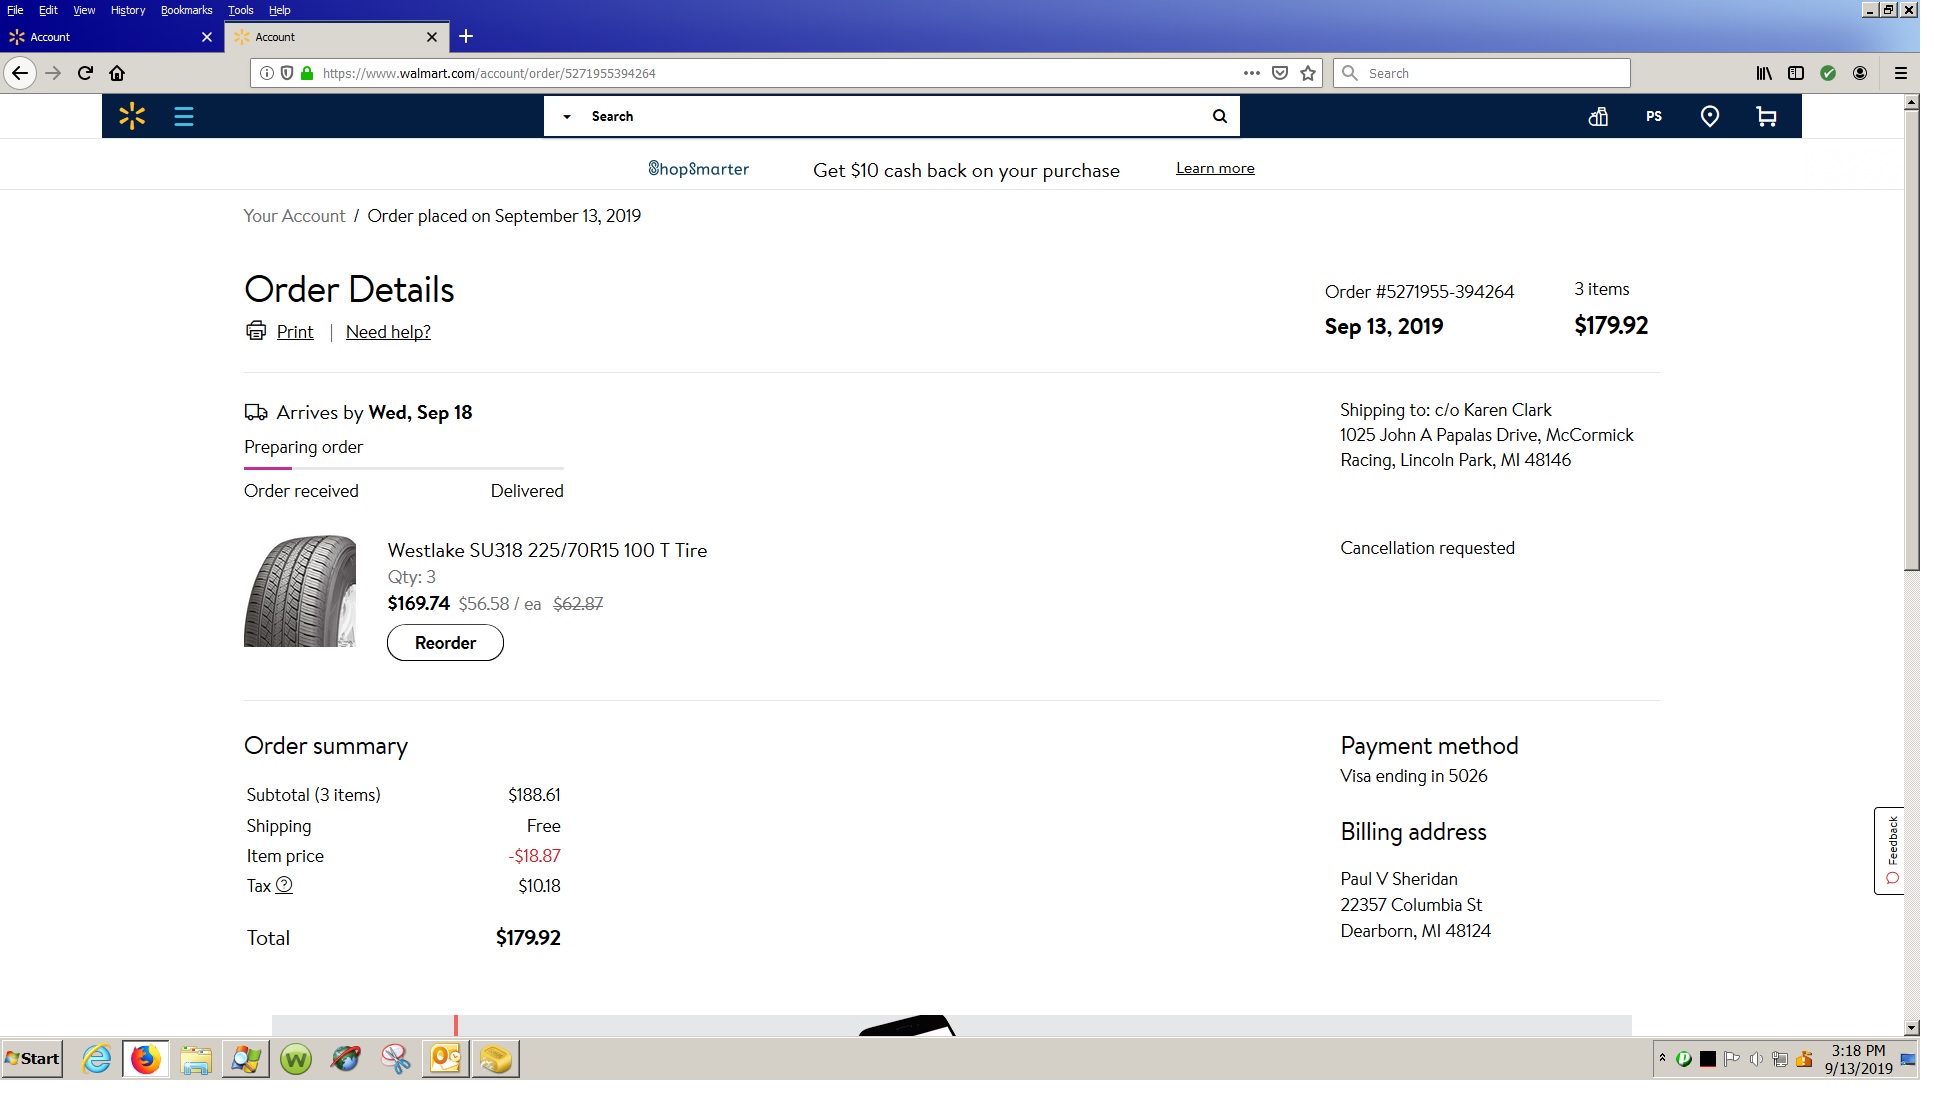Open Internet Explorer from the taskbar
1934x1094 pixels.
(97, 1059)
